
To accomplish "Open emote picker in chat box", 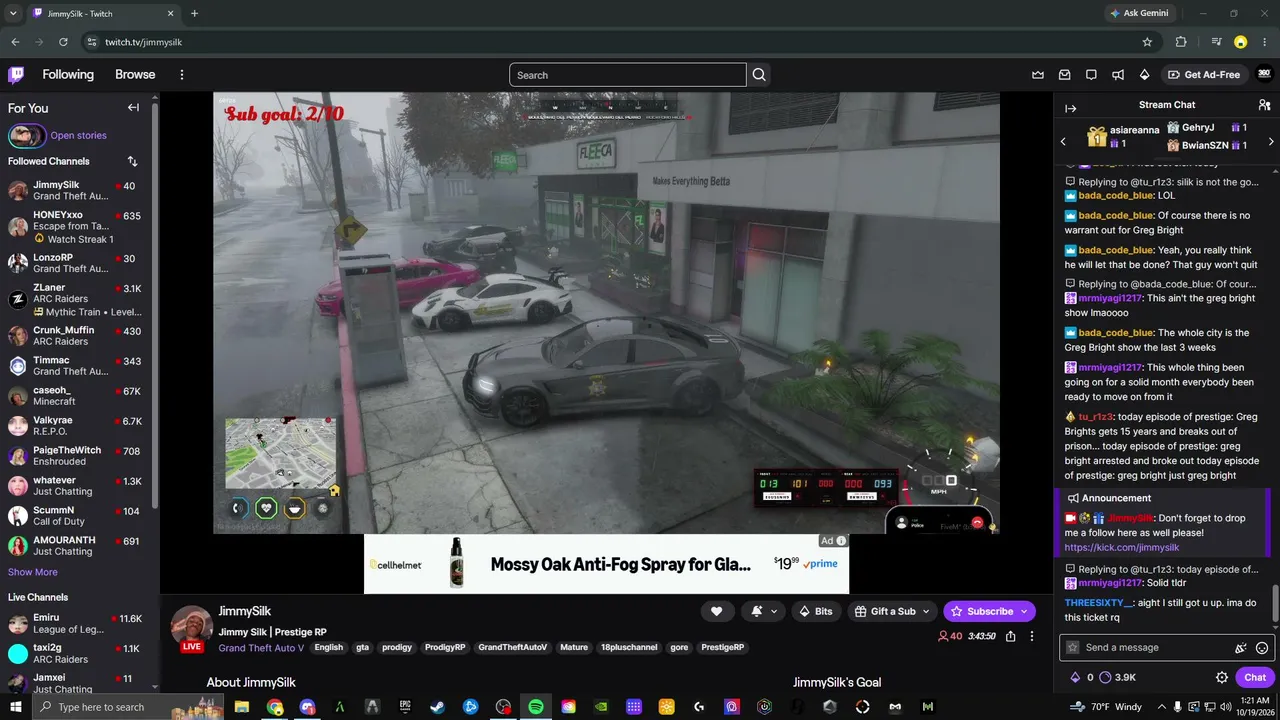I will [1262, 648].
